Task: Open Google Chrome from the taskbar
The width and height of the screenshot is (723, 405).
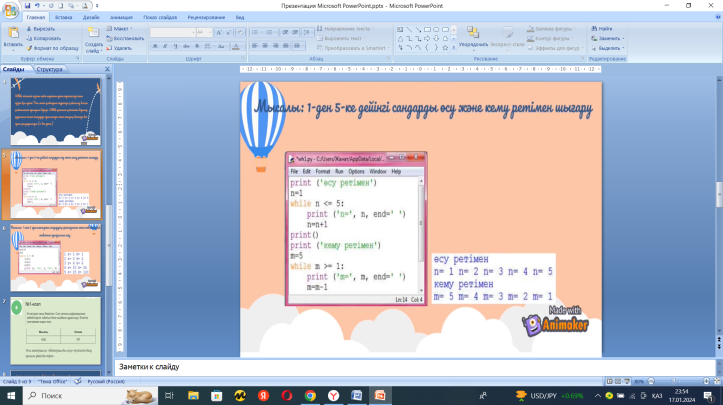Action: [x=310, y=395]
